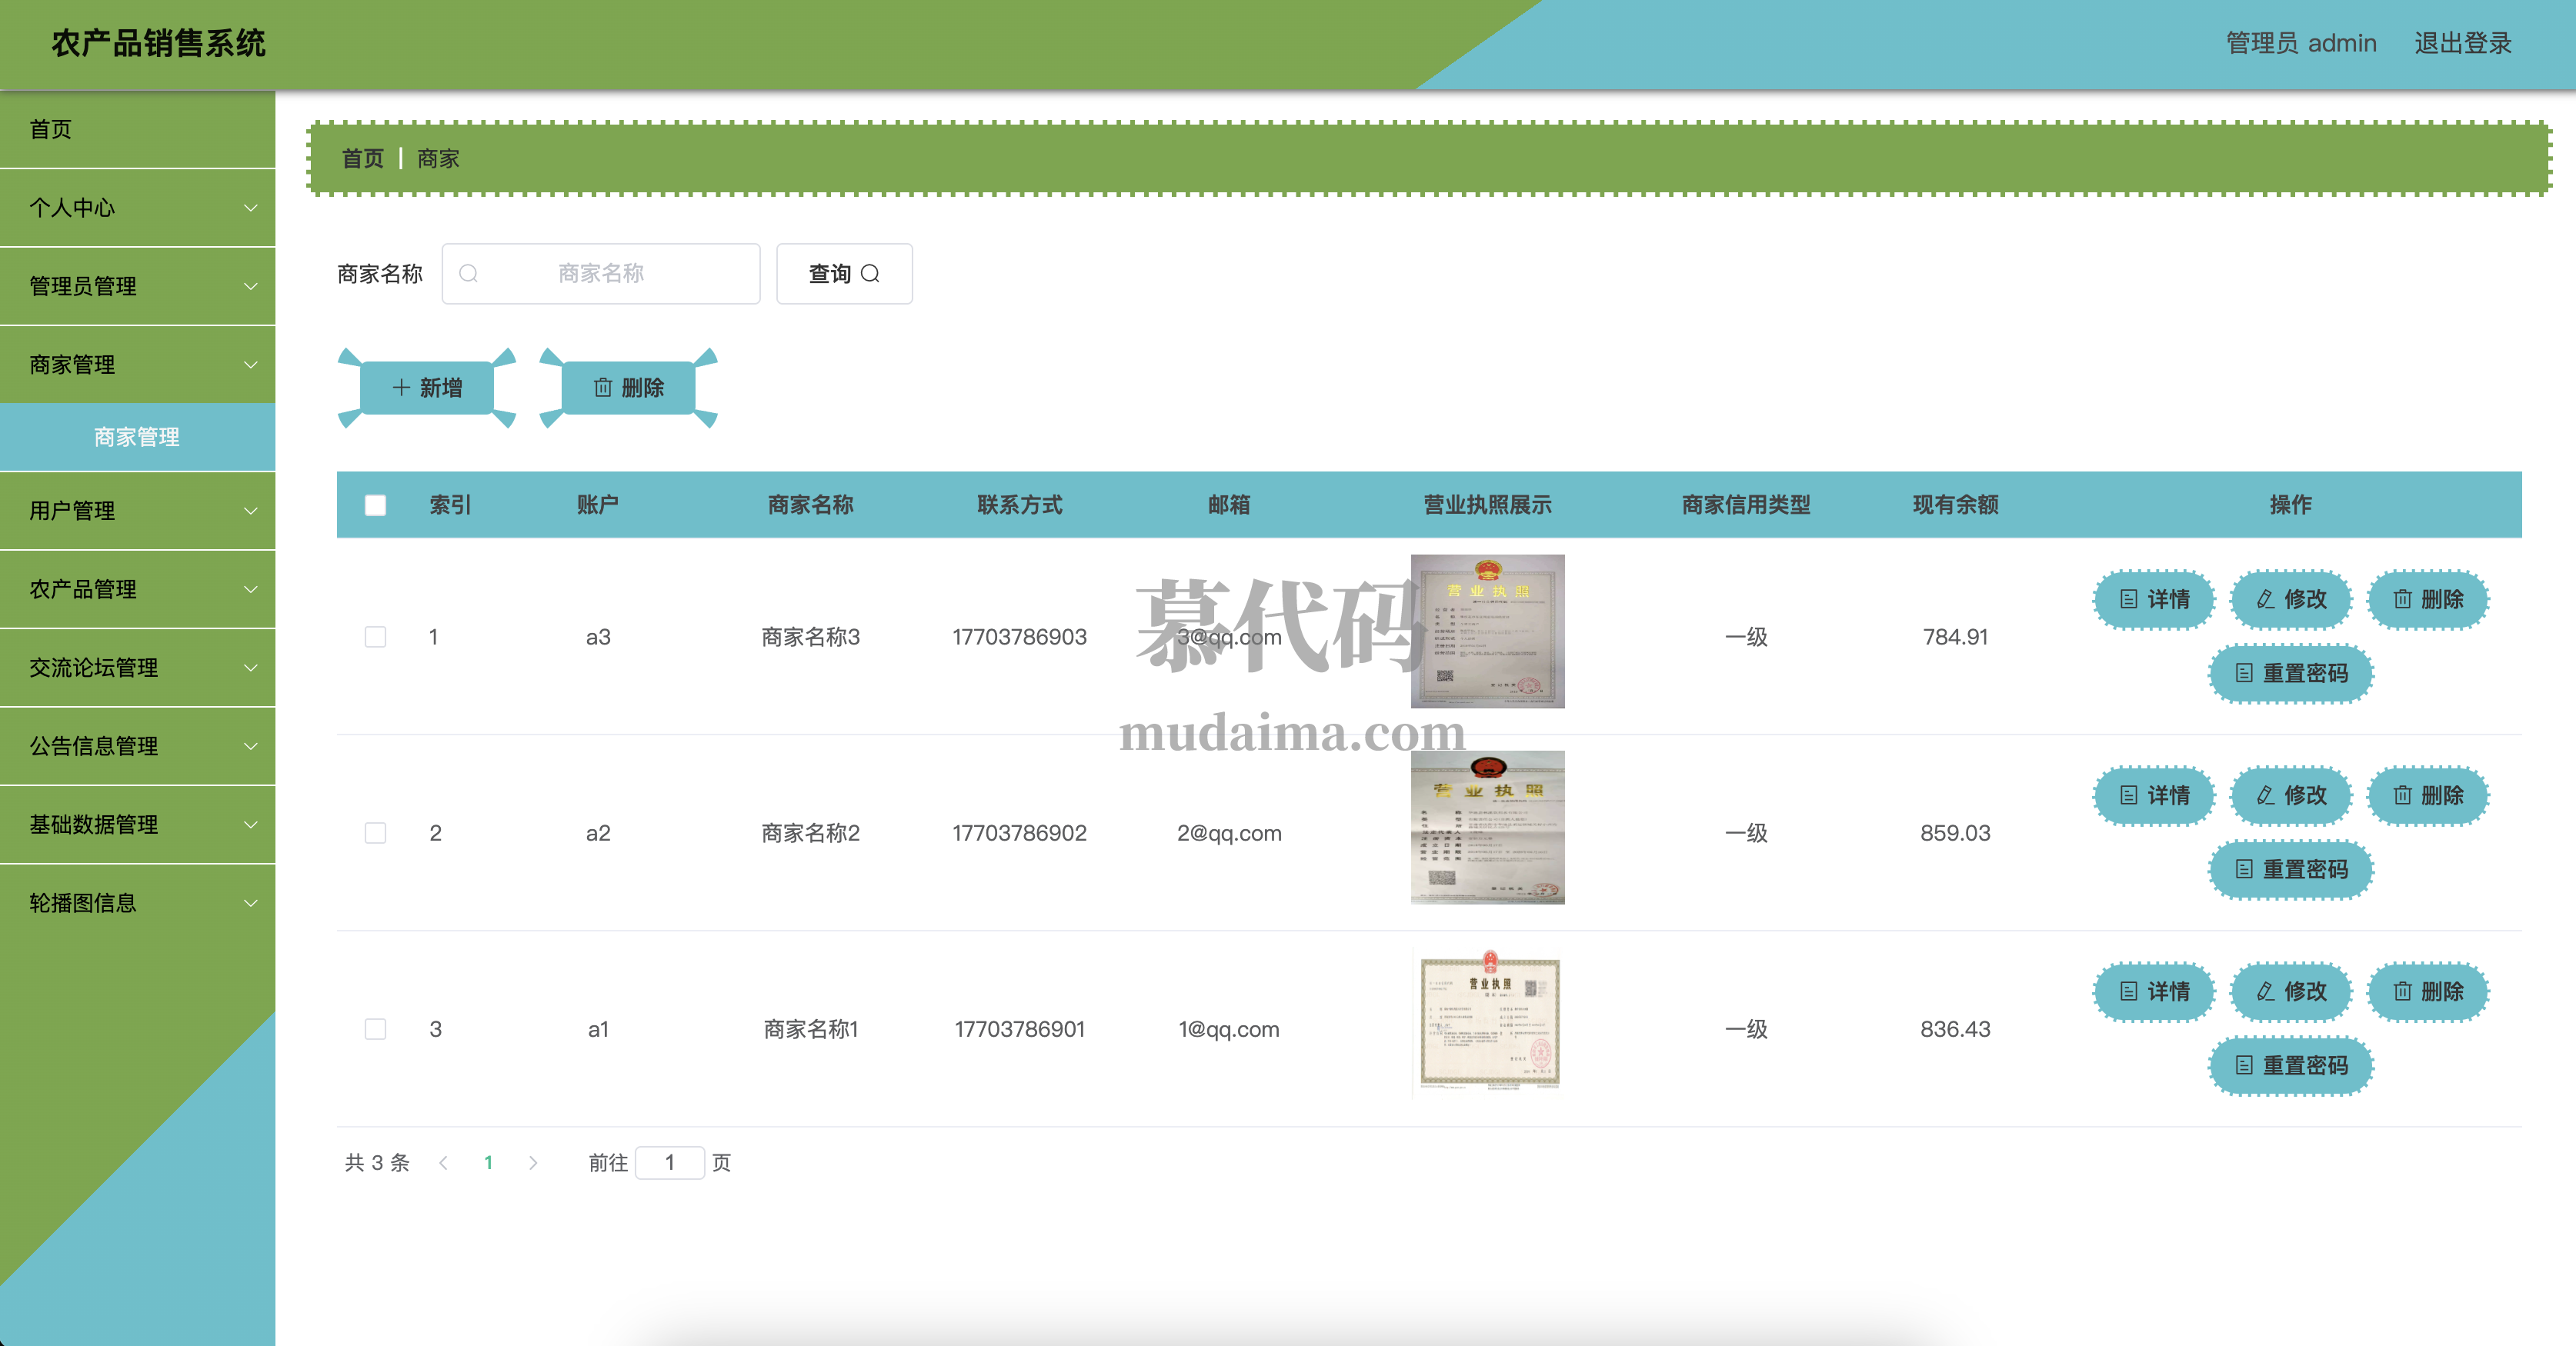The image size is (2576, 1346).
Task: Expand the 个人中心 sidebar menu
Action: 137,207
